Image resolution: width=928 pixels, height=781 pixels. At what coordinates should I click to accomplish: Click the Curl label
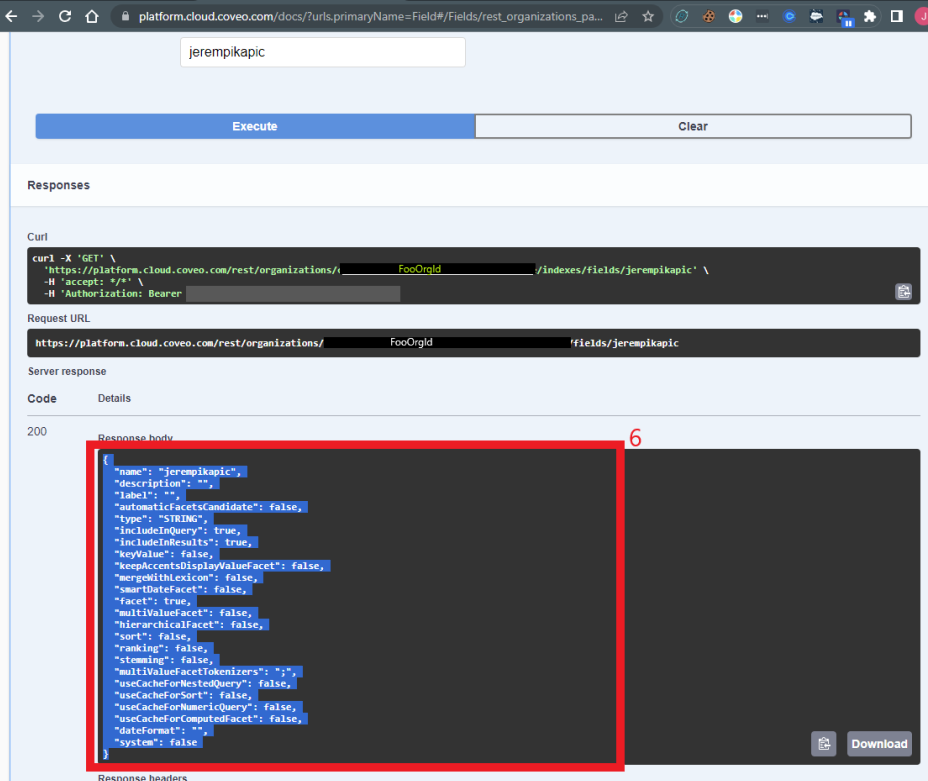coord(37,237)
